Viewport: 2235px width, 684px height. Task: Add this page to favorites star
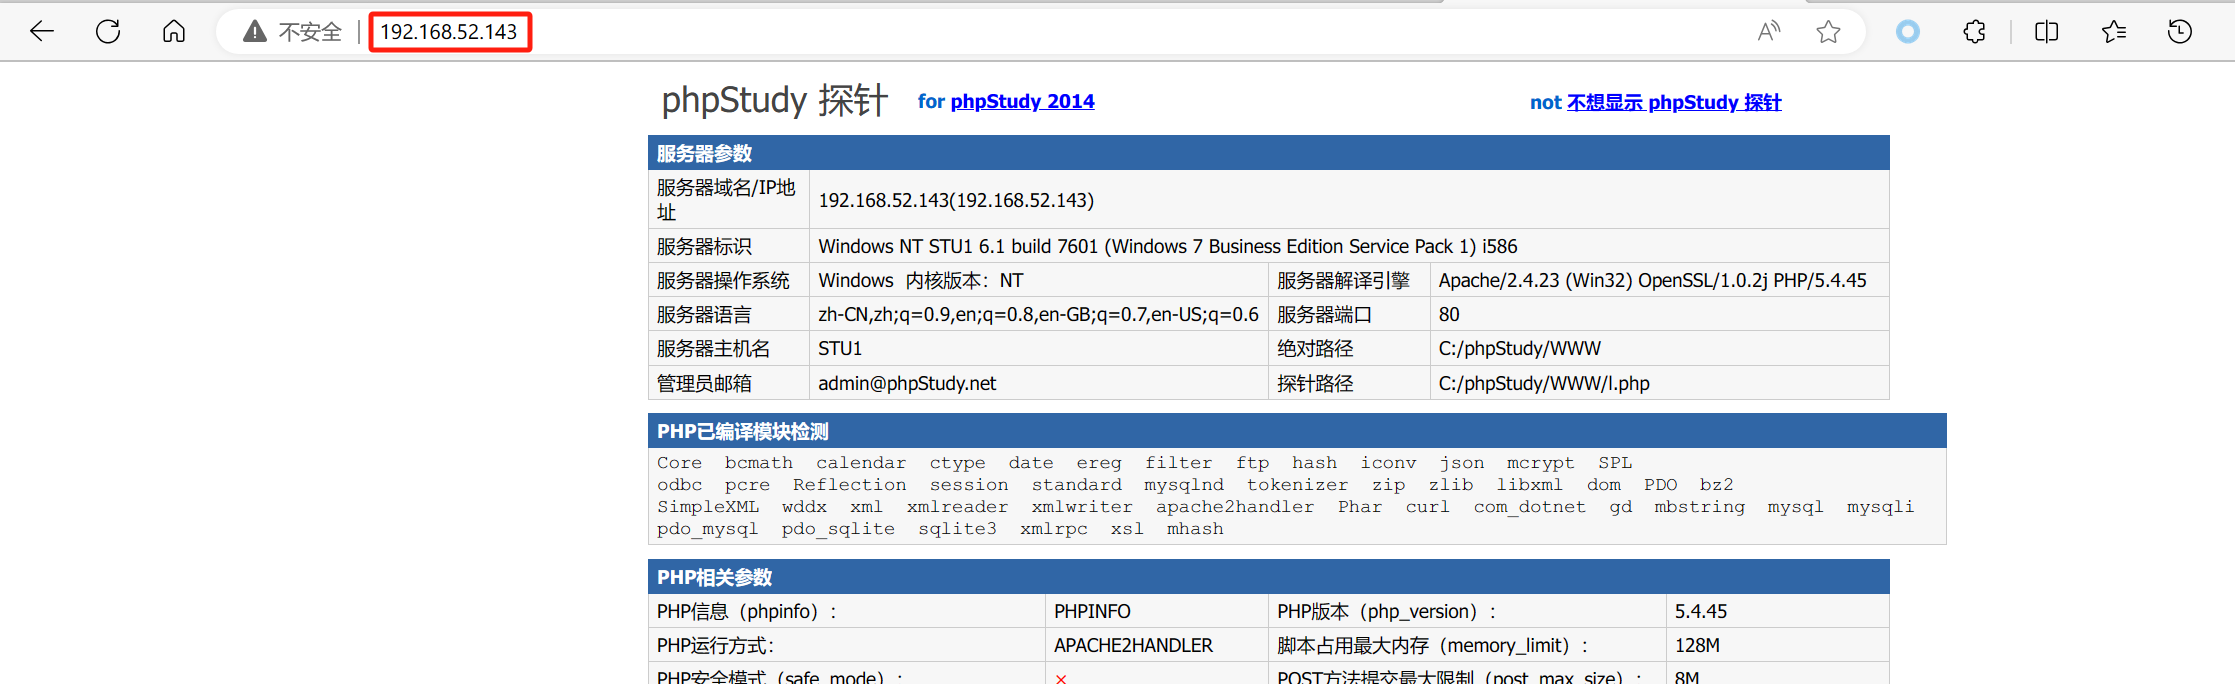(1829, 32)
